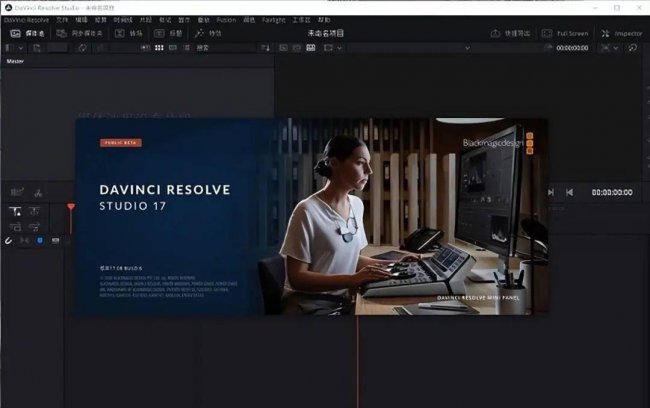Switch media pool to filmstrip view
The height and width of the screenshot is (408, 650).
tap(173, 48)
